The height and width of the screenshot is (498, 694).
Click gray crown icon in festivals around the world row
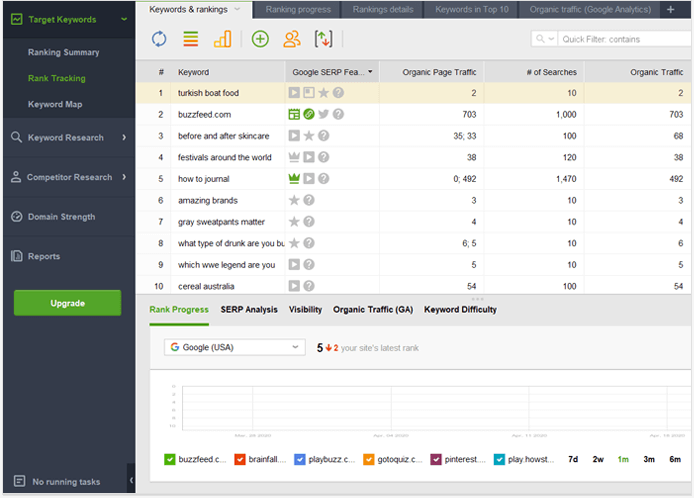coord(294,157)
